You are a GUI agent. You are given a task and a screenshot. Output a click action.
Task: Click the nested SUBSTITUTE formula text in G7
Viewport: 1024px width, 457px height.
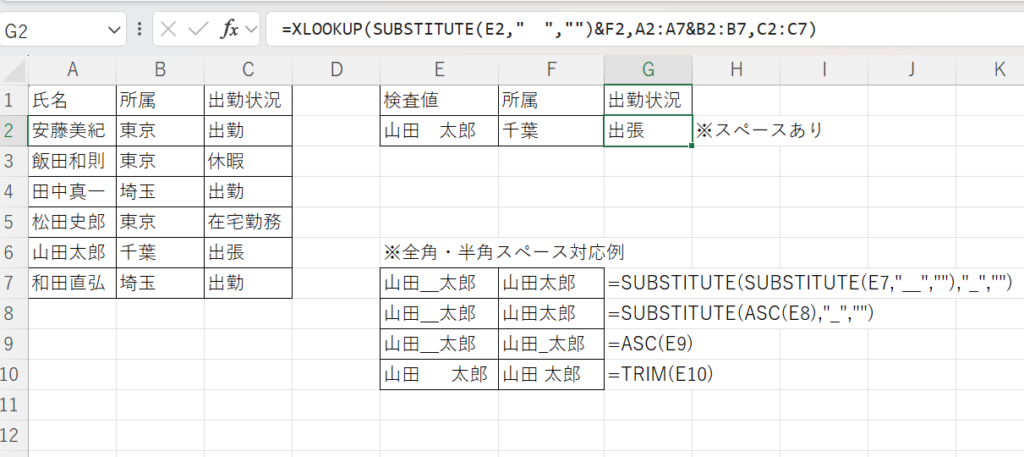810,283
